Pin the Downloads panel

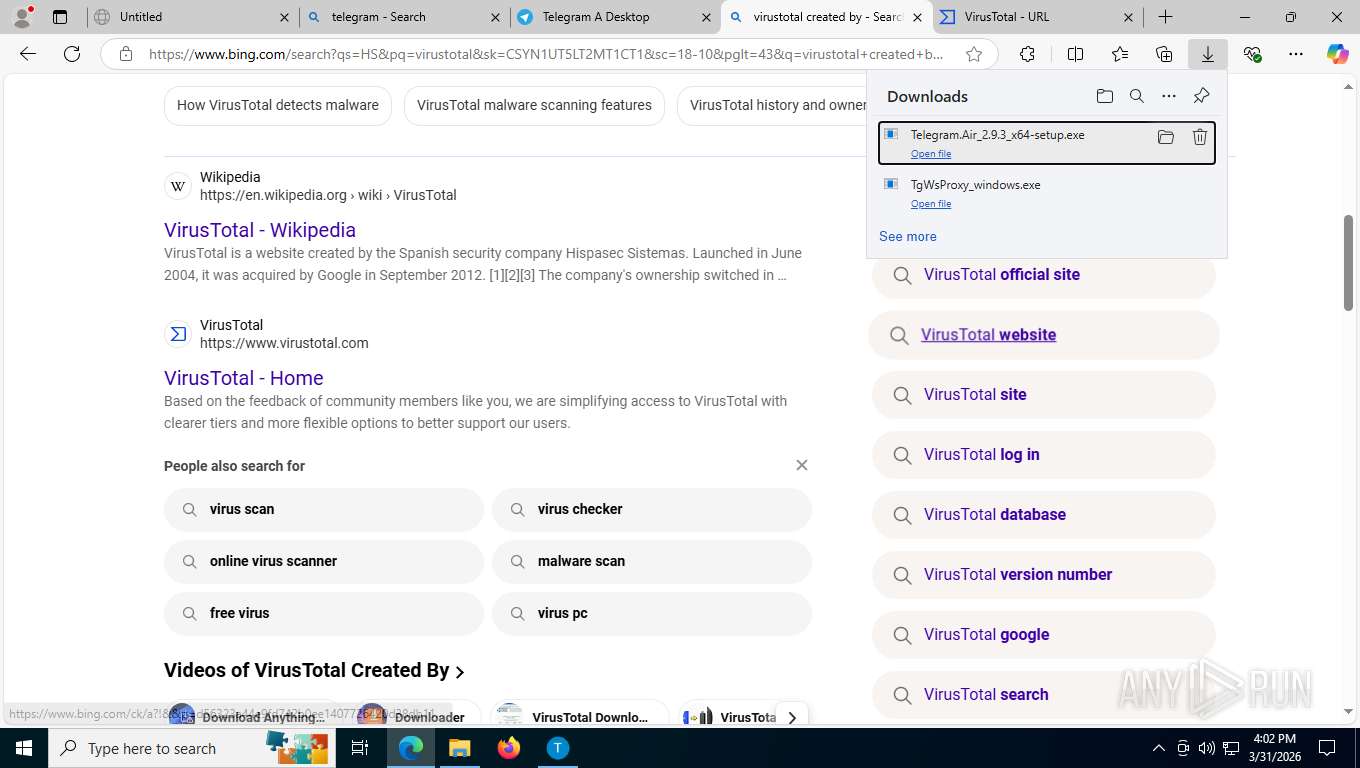pyautogui.click(x=1201, y=96)
